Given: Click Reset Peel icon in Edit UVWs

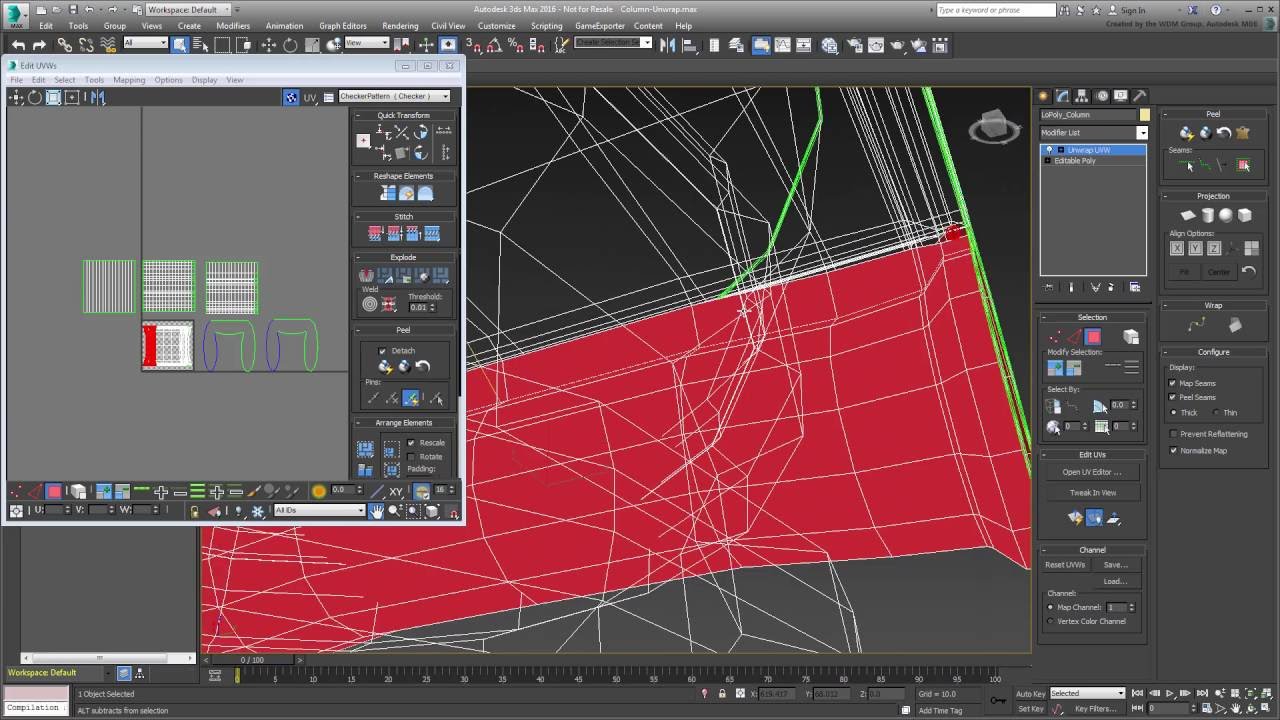Looking at the screenshot, I should (x=423, y=367).
